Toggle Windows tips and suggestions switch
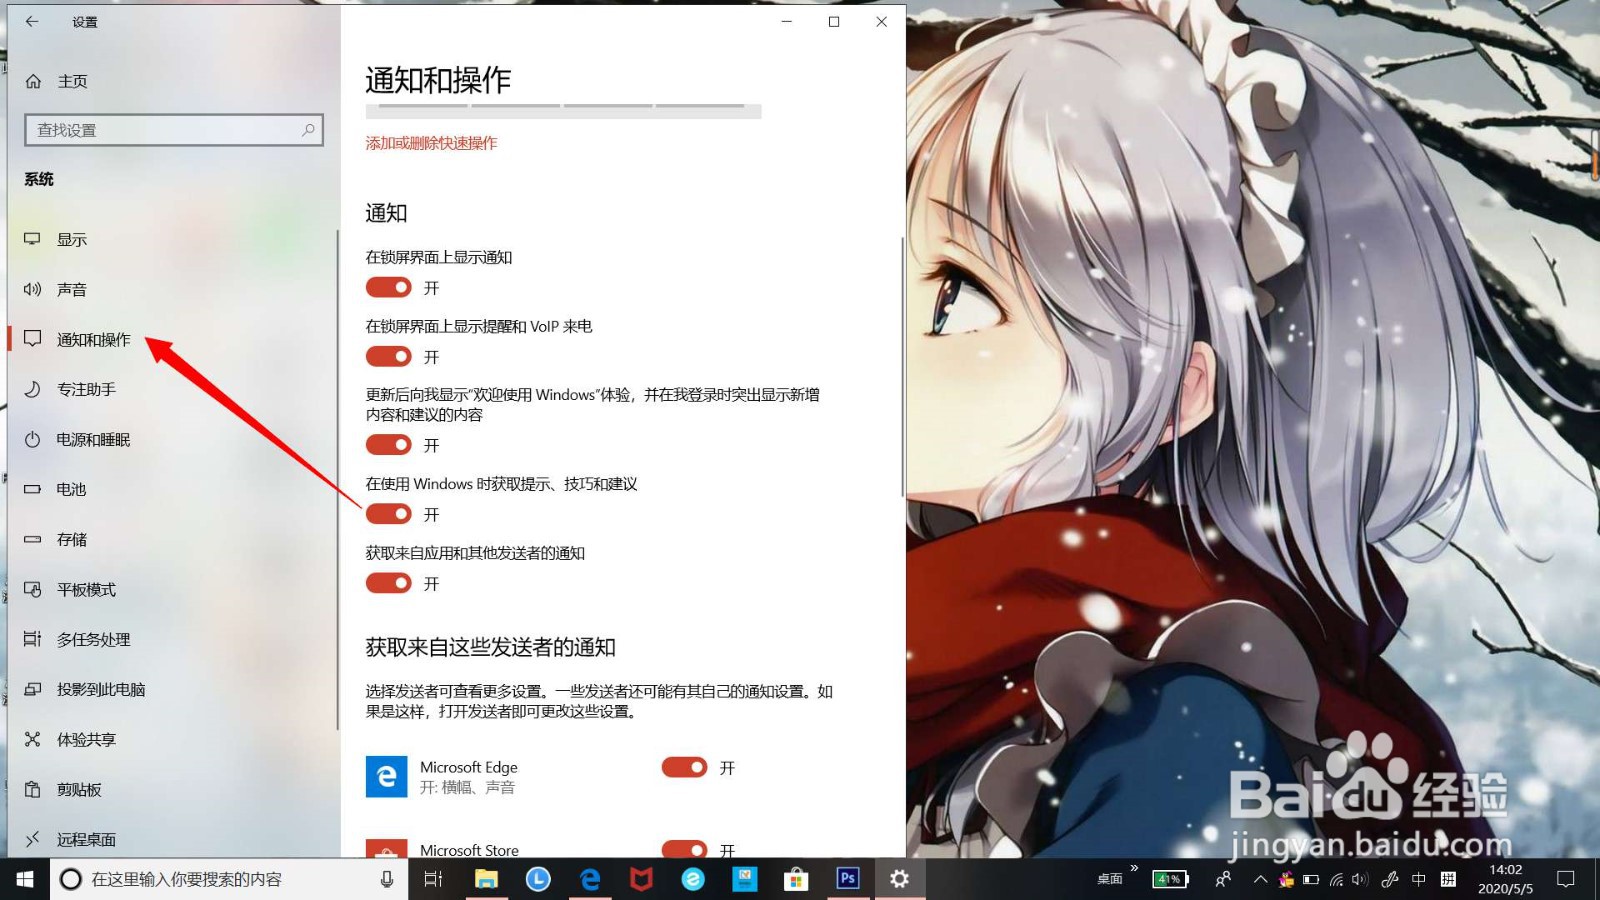 pos(389,513)
